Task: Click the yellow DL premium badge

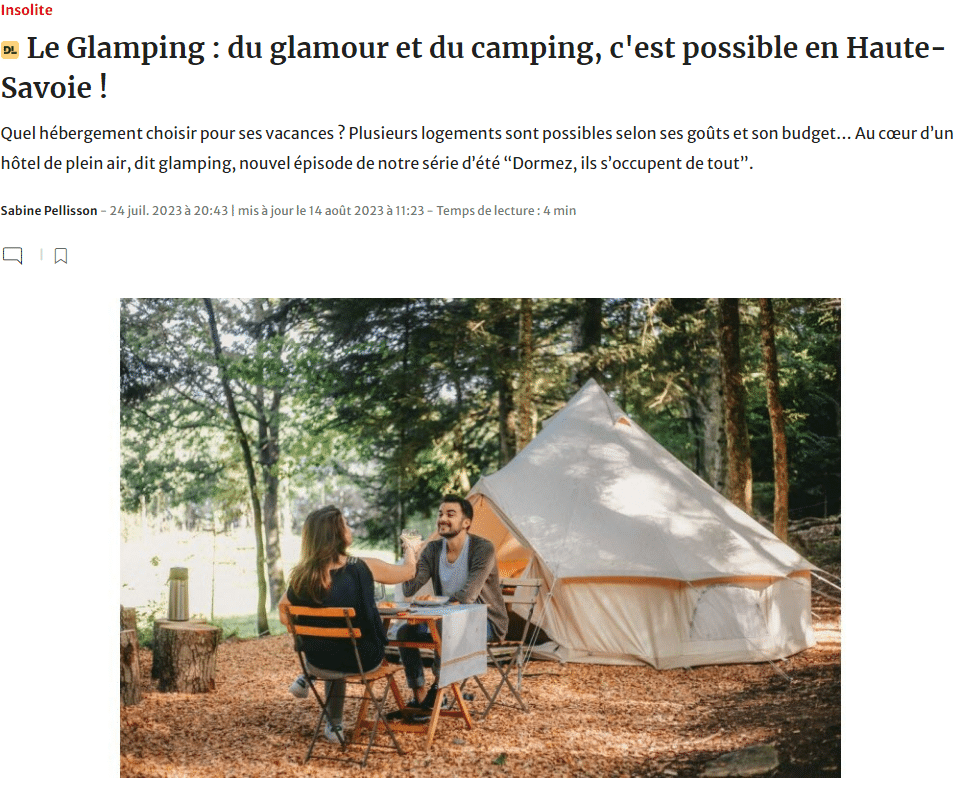Action: tap(10, 50)
